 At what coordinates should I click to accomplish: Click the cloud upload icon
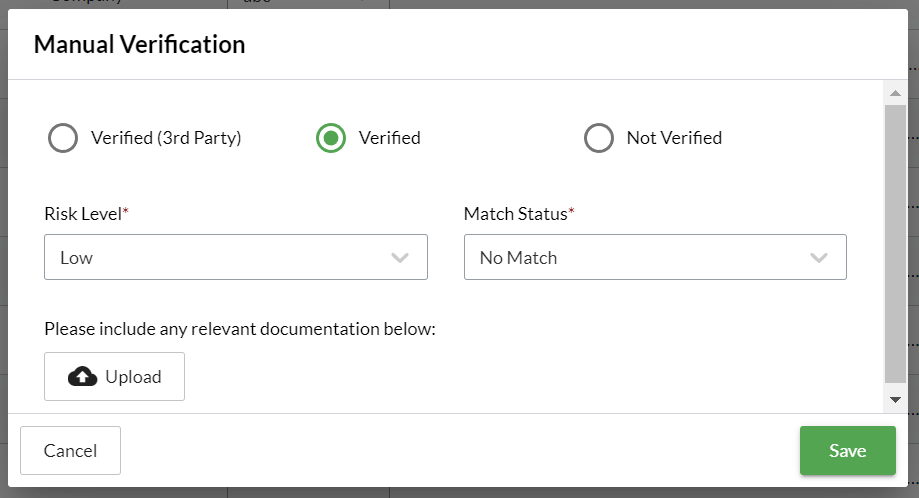pyautogui.click(x=82, y=377)
